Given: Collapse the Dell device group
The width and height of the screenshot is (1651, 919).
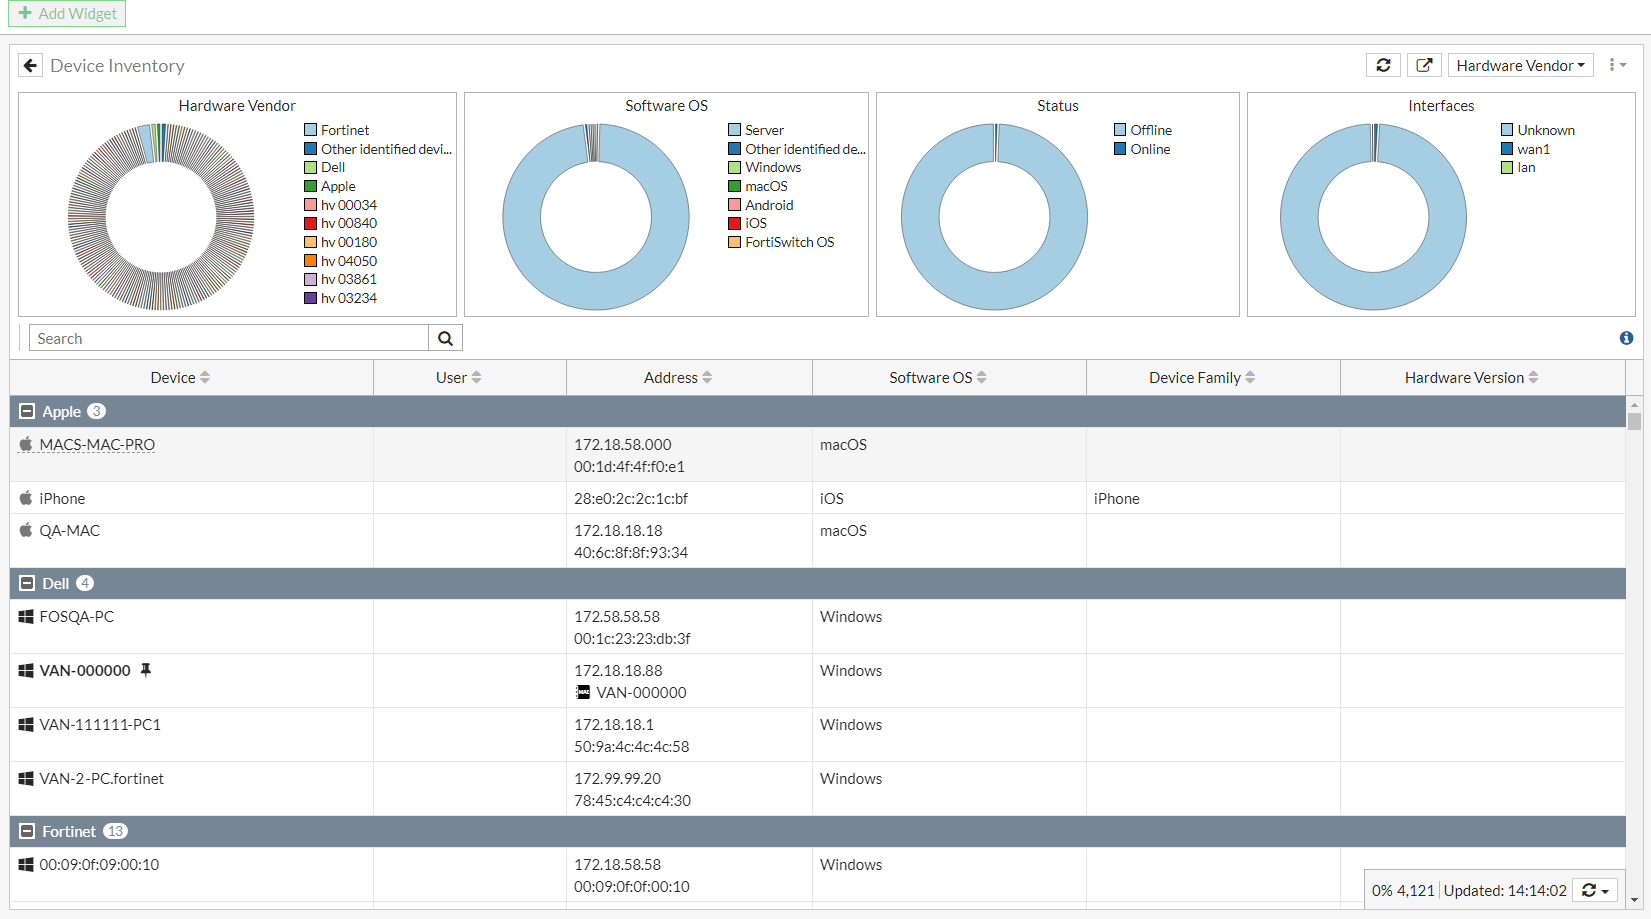Looking at the screenshot, I should (x=28, y=584).
